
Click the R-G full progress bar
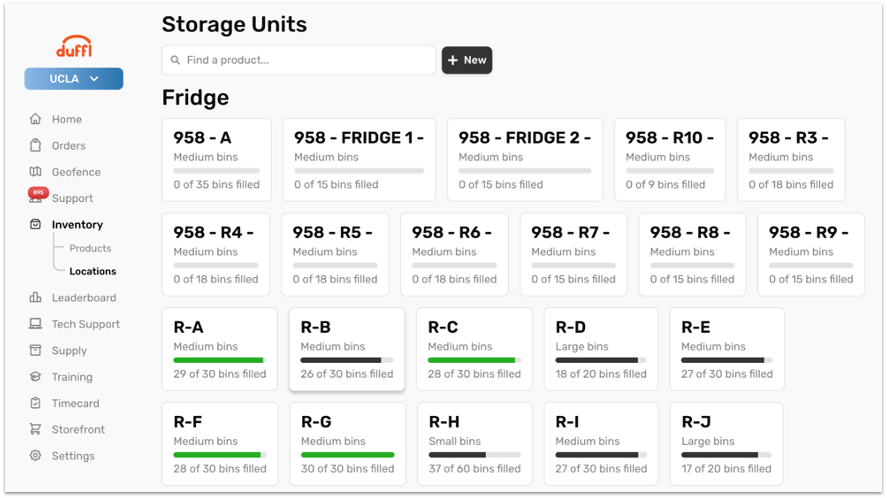347,455
